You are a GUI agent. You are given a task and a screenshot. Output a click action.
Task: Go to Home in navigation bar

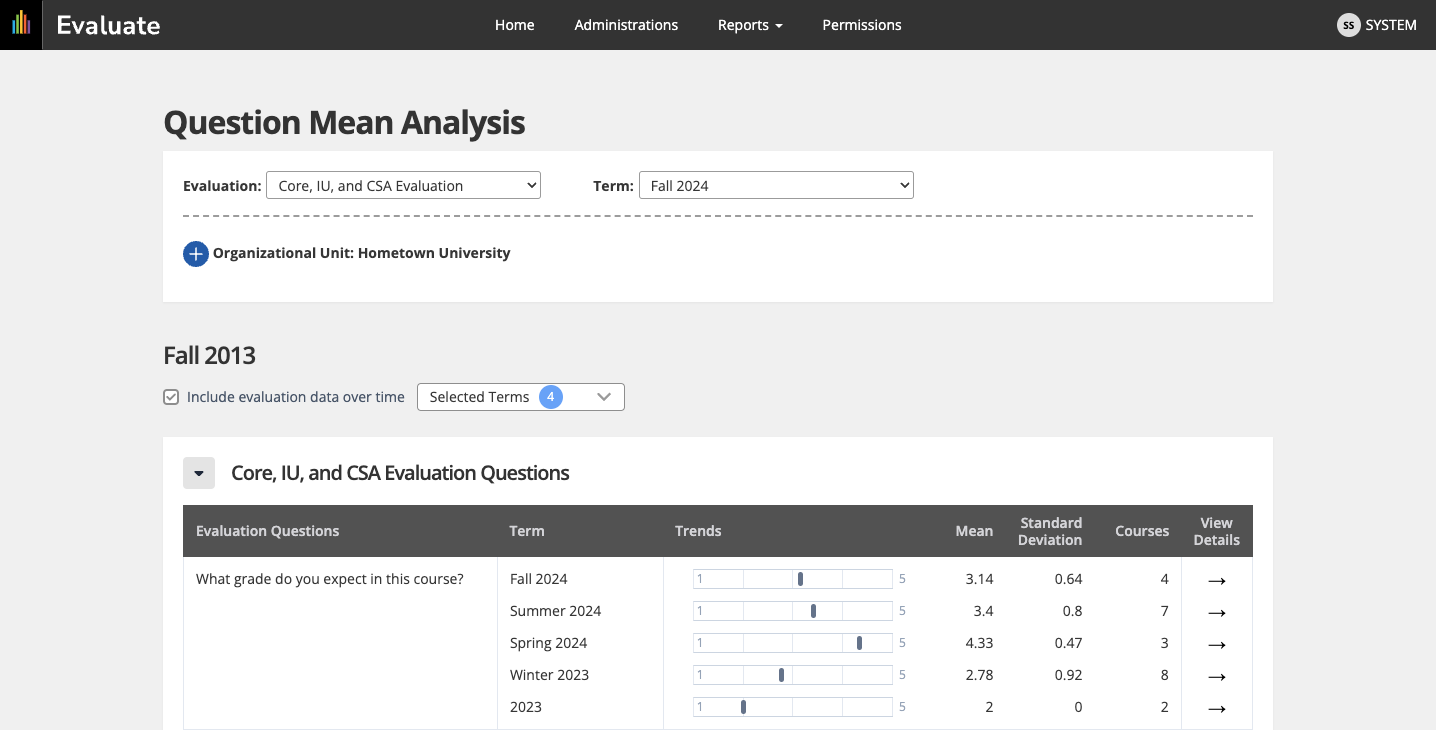(x=514, y=25)
